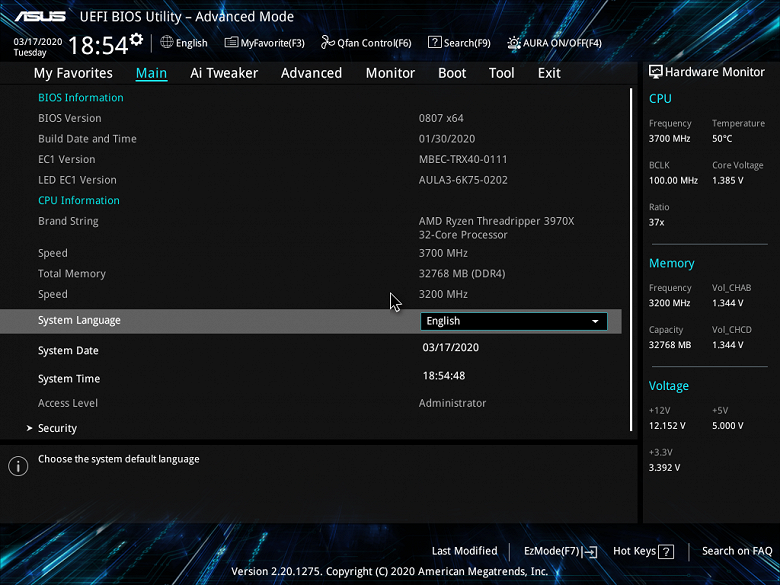Open the System Language dropdown arrow

click(x=595, y=321)
